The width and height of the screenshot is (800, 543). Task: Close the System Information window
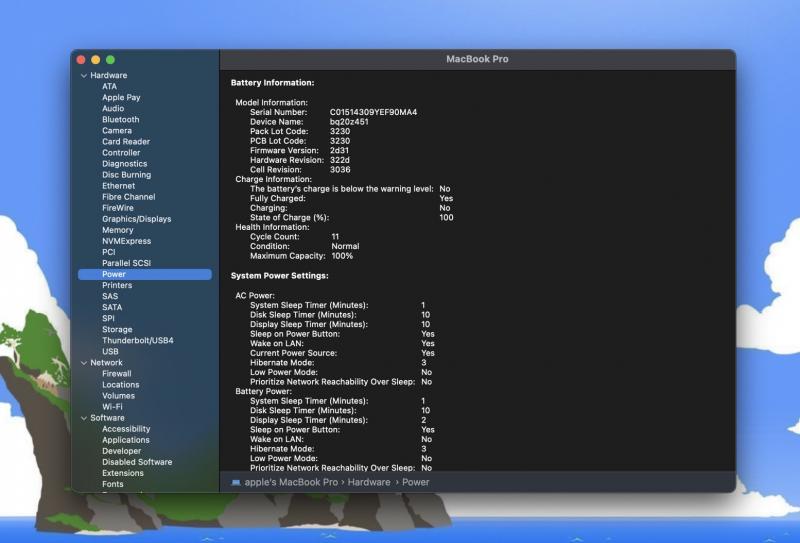81,60
